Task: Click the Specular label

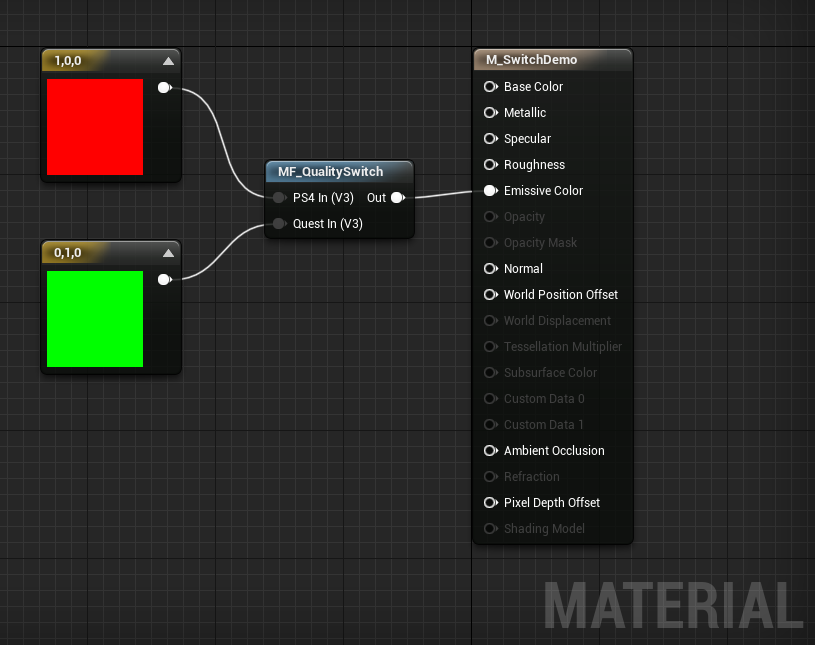Action: [527, 139]
